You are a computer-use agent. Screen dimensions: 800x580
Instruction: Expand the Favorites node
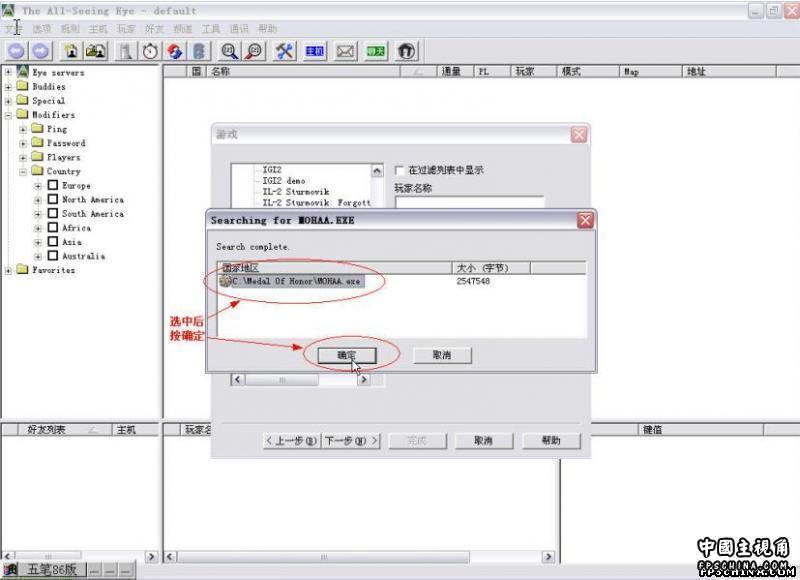pyautogui.click(x=8, y=270)
